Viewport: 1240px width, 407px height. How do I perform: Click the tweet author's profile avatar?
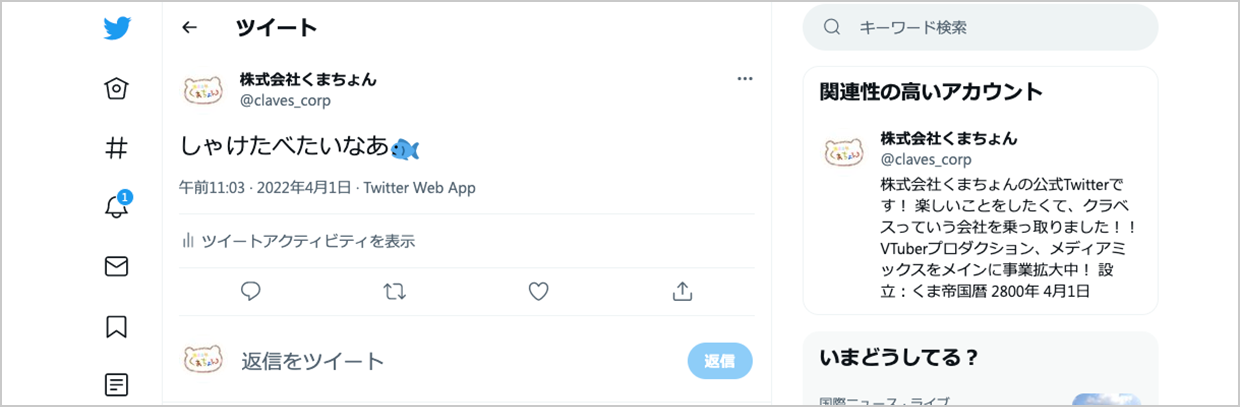click(203, 90)
